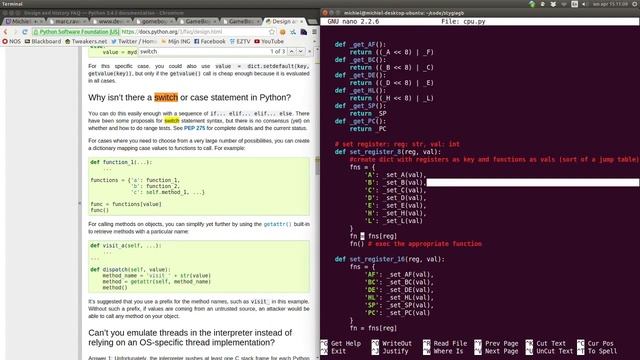Image resolution: width=640 pixels, height=360 pixels.
Task: Go to next find result arrow
Action: pos(300,51)
